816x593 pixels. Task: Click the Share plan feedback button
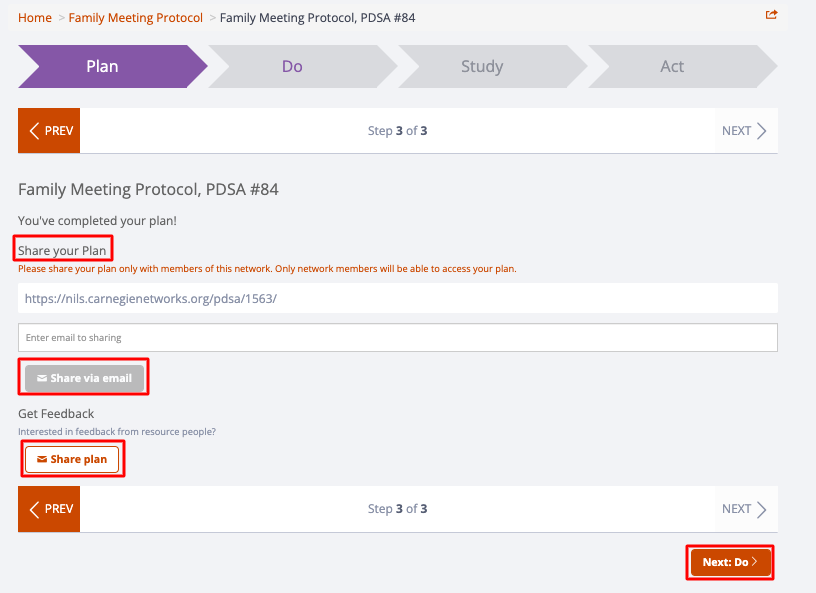click(x=72, y=459)
